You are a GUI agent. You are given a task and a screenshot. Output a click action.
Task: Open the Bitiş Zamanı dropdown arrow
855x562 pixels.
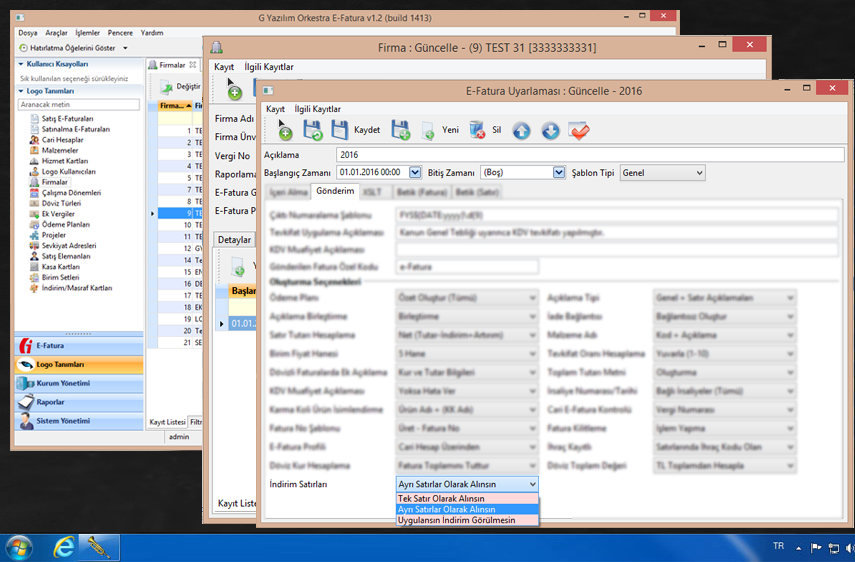[x=559, y=172]
